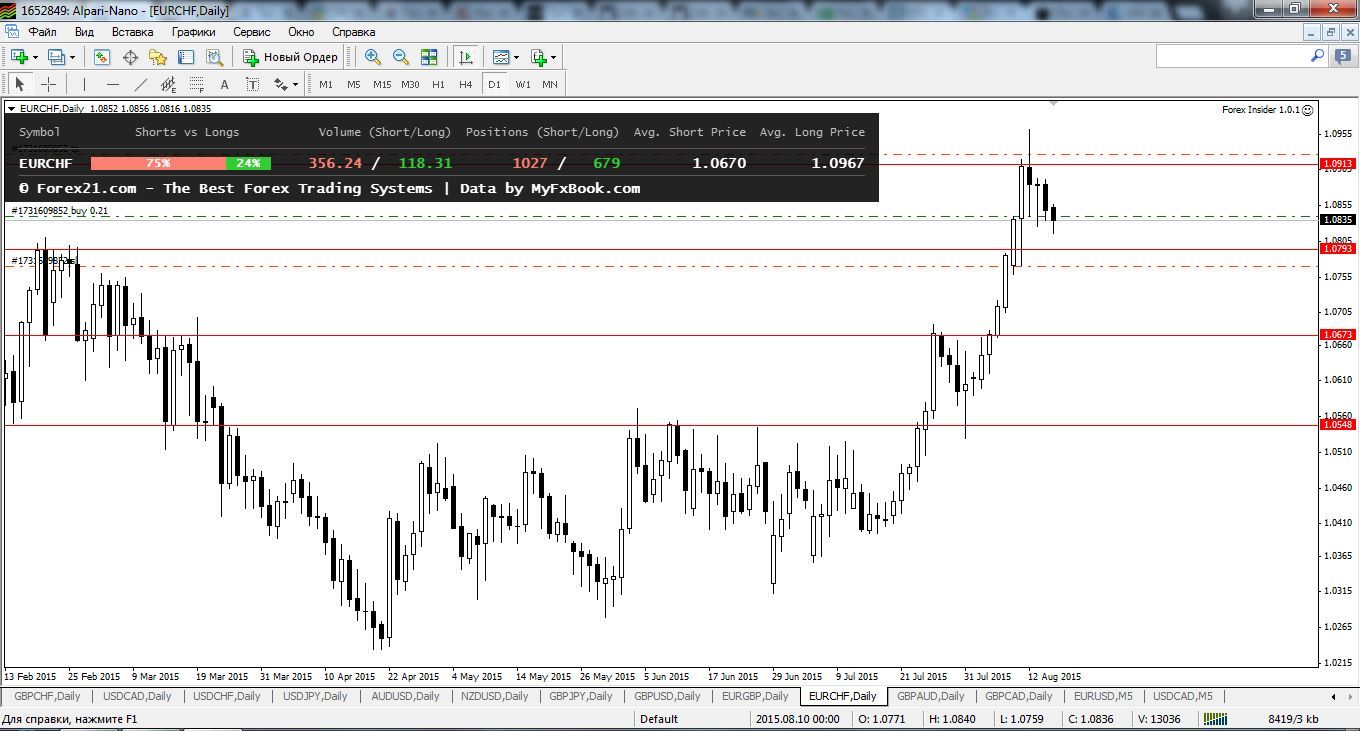The width and height of the screenshot is (1360, 731).
Task: Open the Графики menu
Action: pyautogui.click(x=193, y=32)
